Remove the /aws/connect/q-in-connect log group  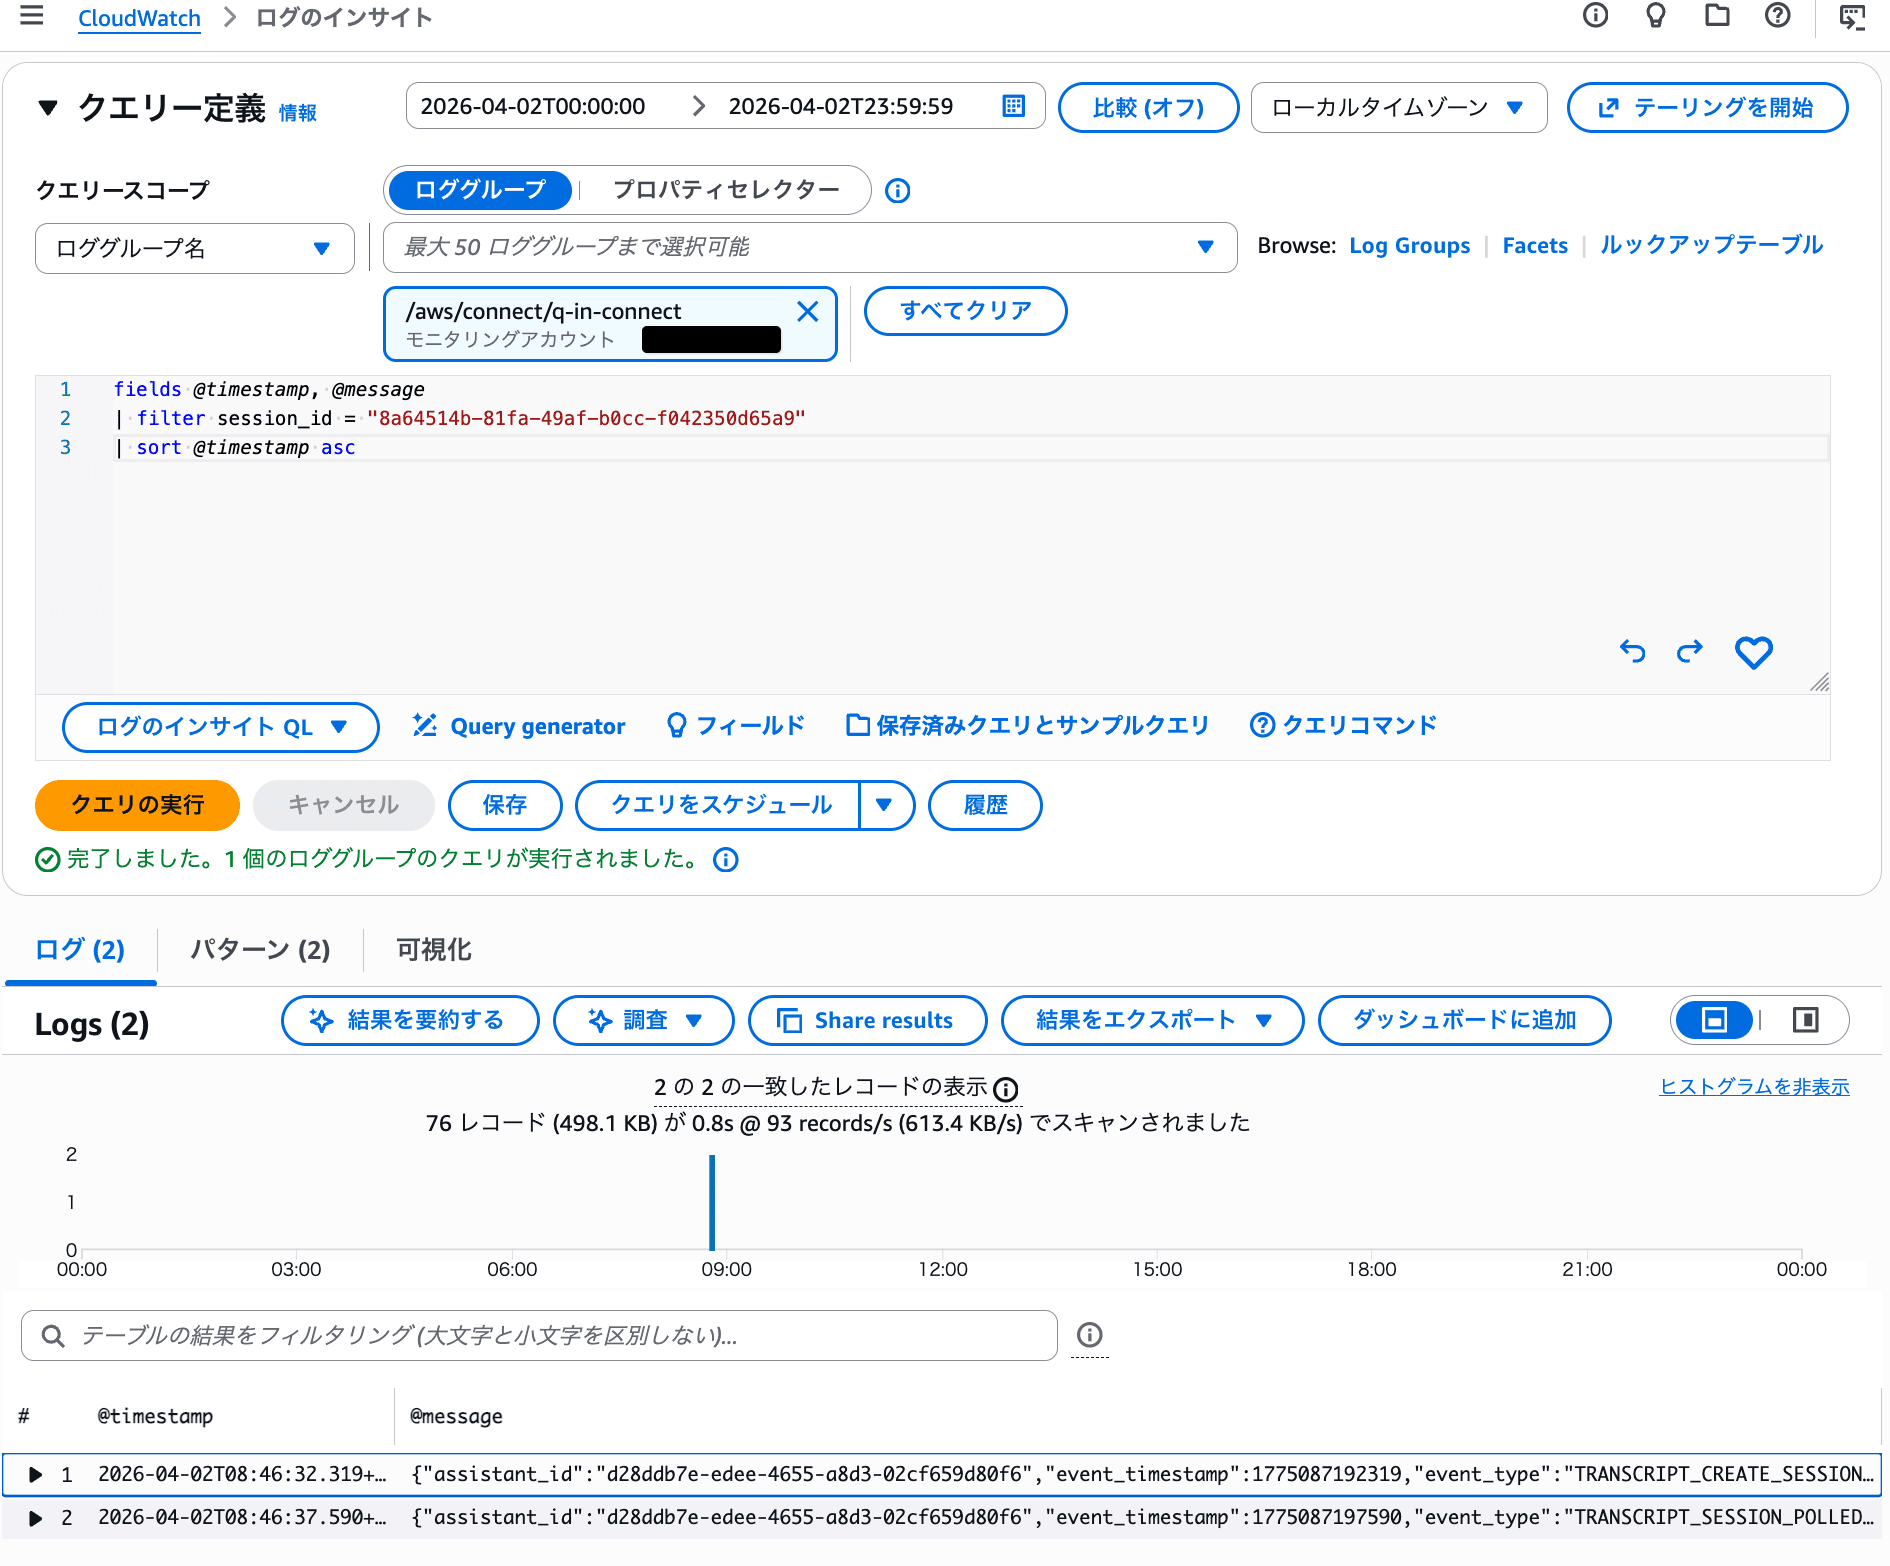[x=808, y=311]
